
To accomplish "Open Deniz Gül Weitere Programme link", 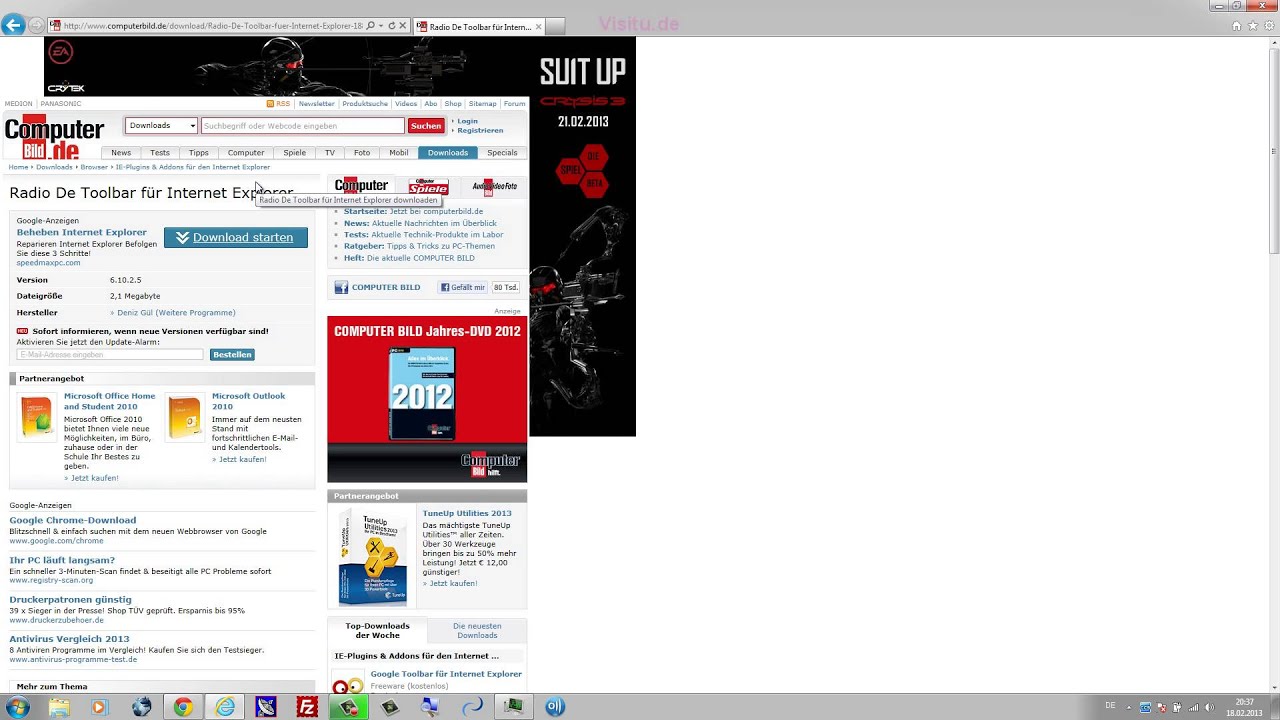I will [176, 313].
